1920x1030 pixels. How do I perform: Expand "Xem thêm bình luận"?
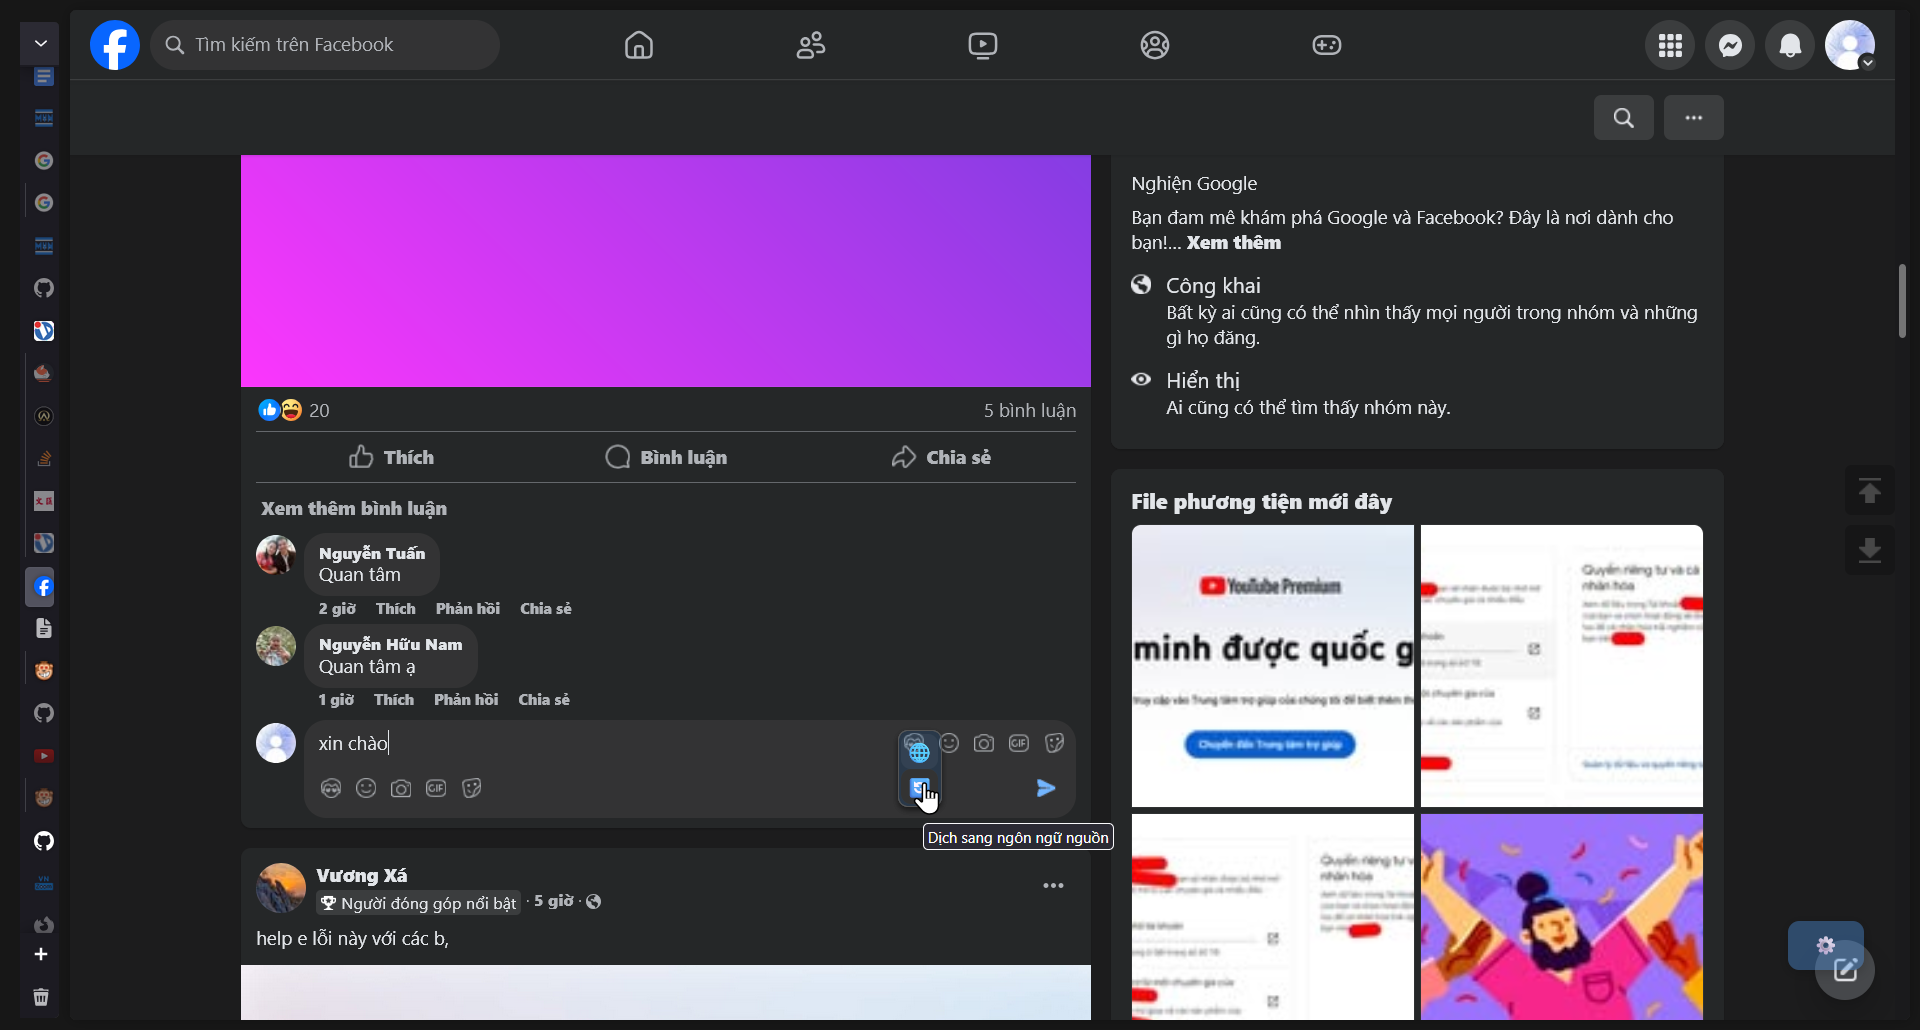[x=354, y=508]
